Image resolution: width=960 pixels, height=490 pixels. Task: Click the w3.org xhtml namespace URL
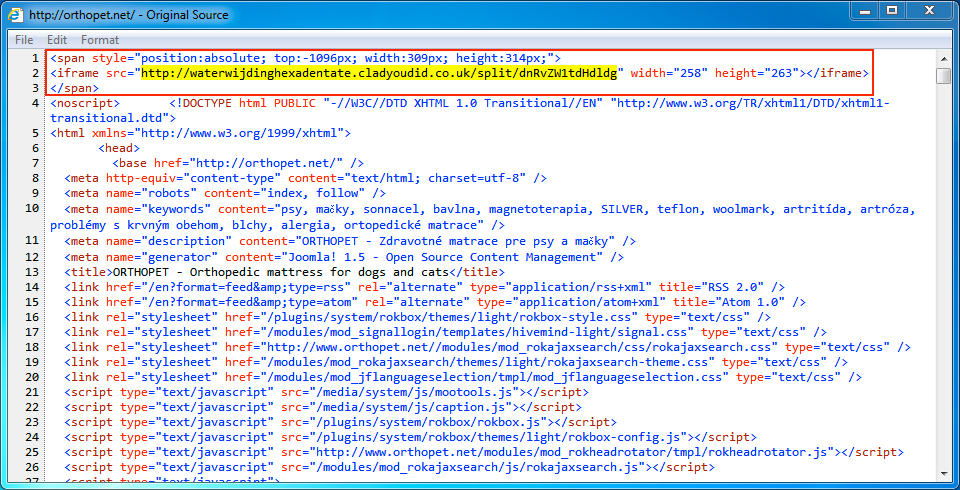[x=200, y=133]
